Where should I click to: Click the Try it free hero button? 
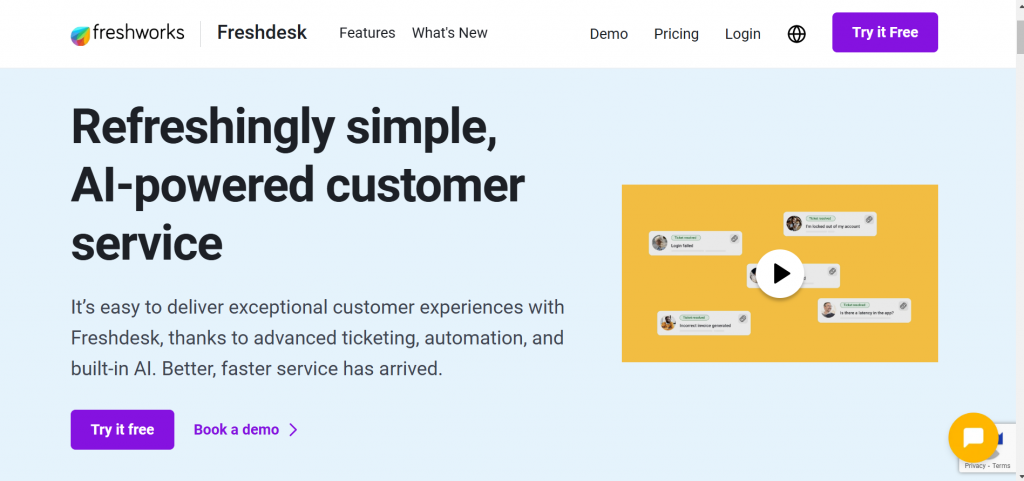tap(122, 429)
